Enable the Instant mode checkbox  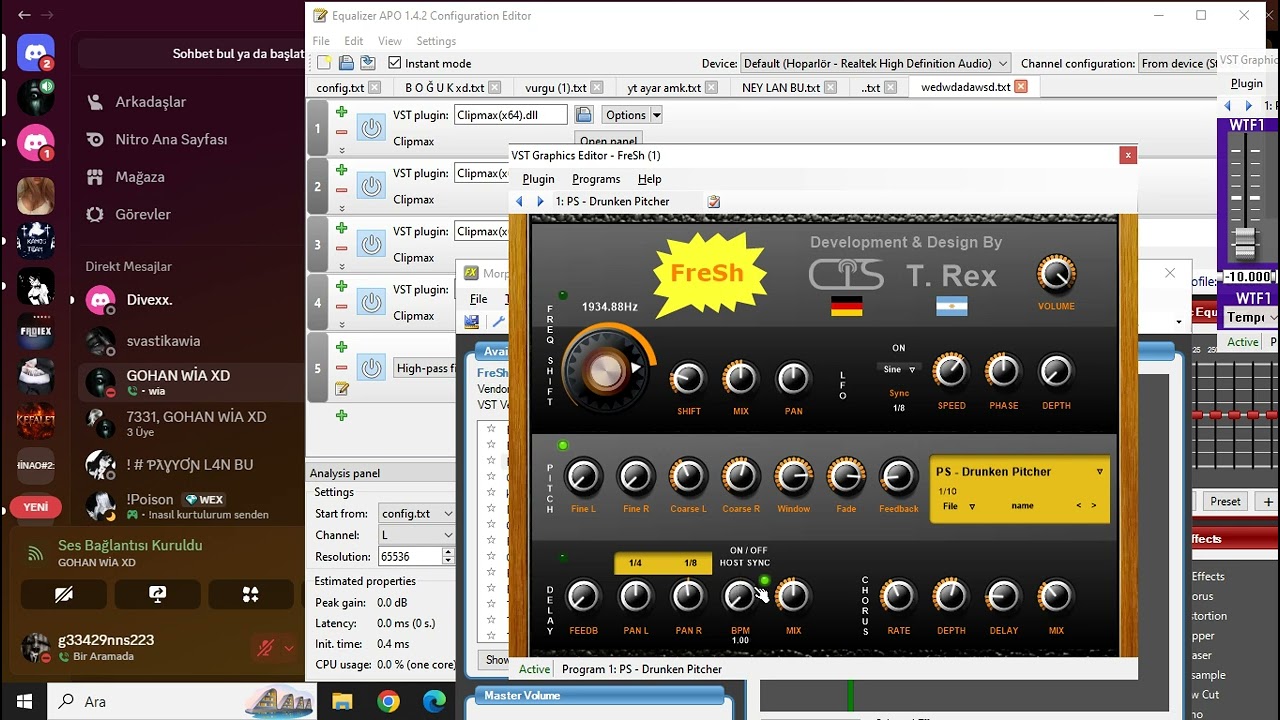coord(395,63)
